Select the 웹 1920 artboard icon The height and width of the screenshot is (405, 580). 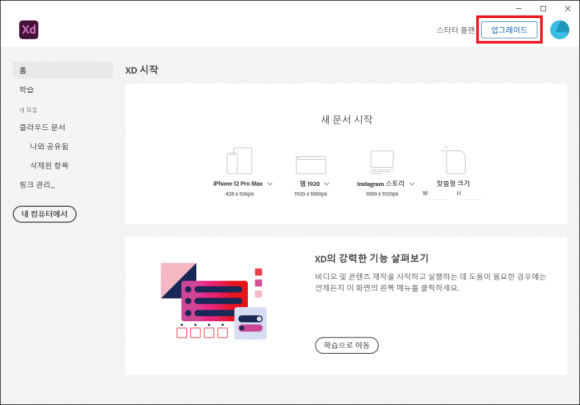[x=311, y=165]
